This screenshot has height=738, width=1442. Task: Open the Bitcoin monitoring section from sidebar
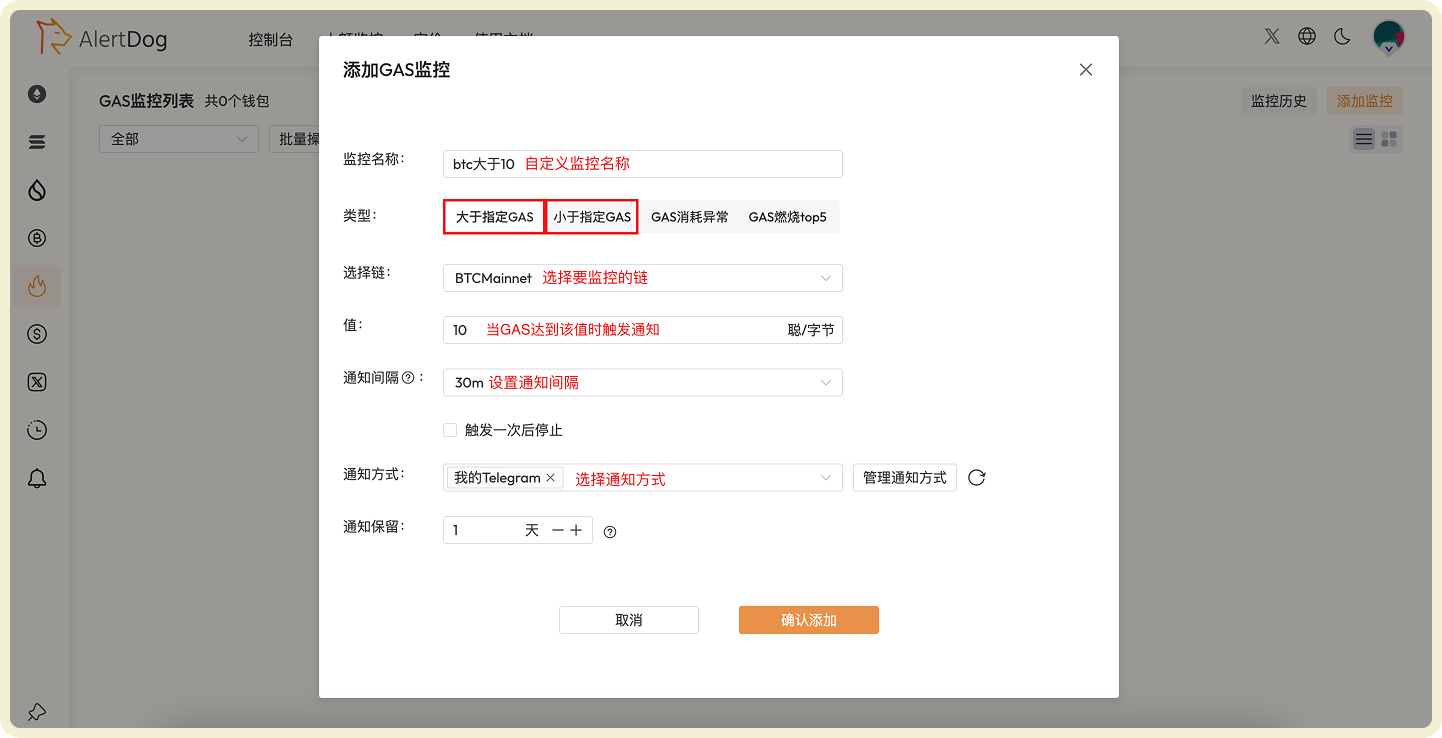[37, 238]
